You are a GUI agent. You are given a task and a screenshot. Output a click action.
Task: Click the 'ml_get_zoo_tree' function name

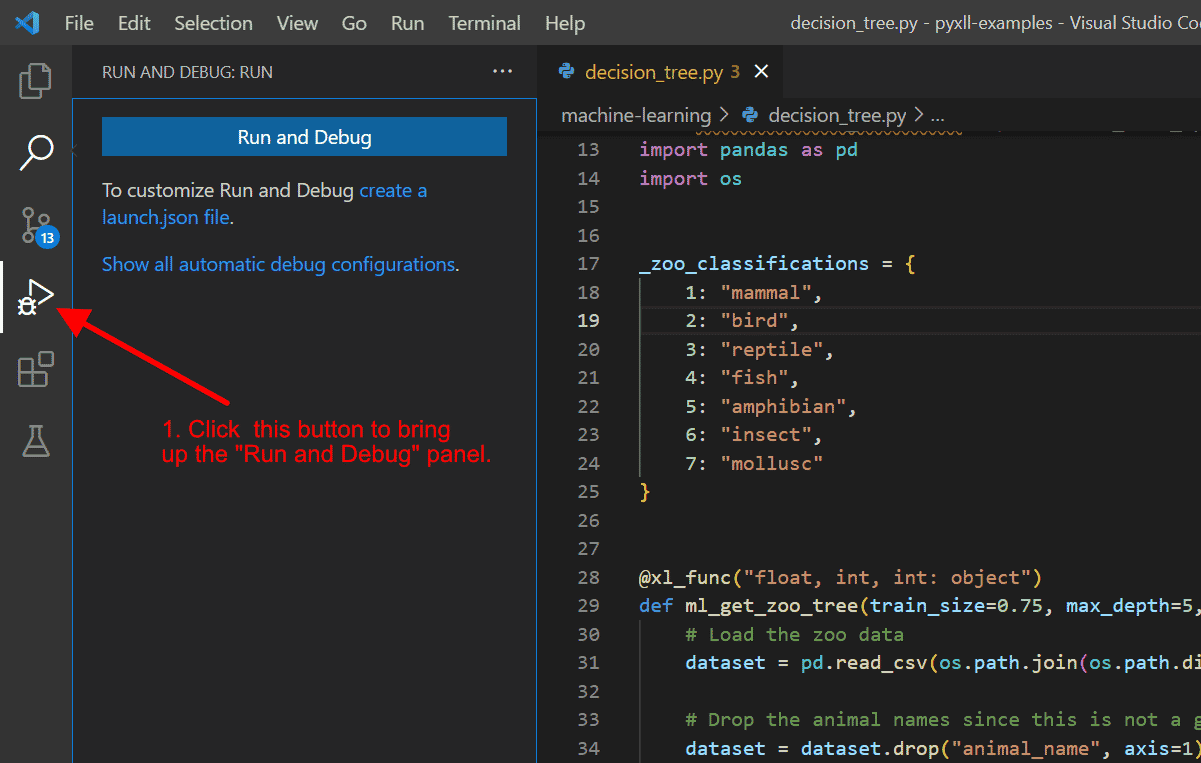[772, 606]
